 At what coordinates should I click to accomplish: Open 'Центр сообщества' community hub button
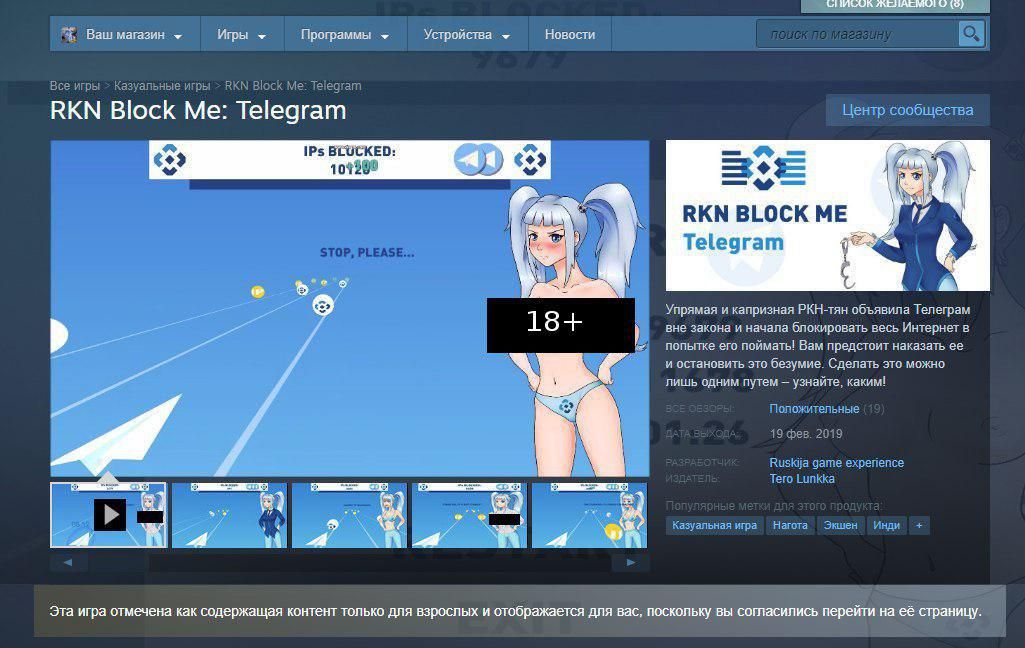(907, 110)
